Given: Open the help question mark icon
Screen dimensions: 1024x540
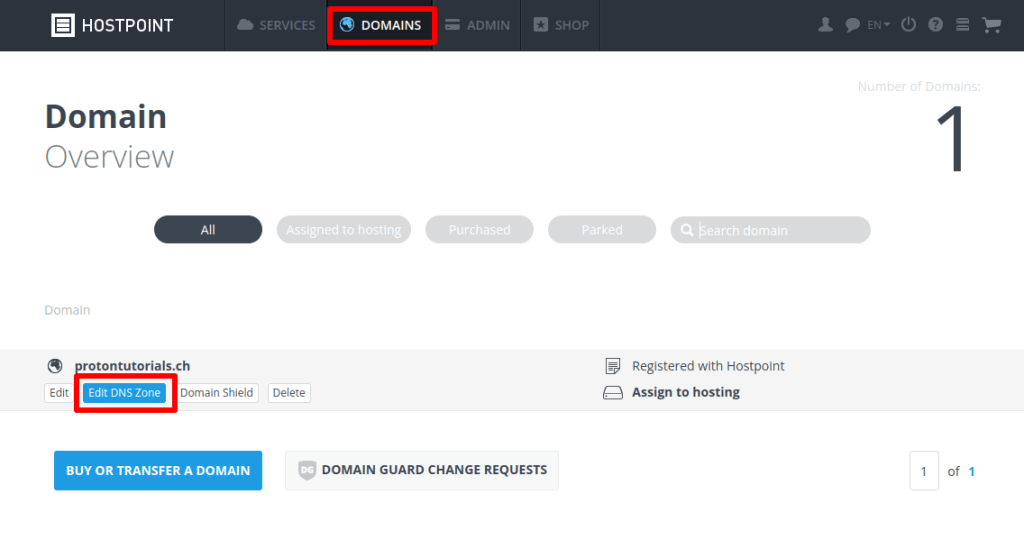Looking at the screenshot, I should pos(935,25).
